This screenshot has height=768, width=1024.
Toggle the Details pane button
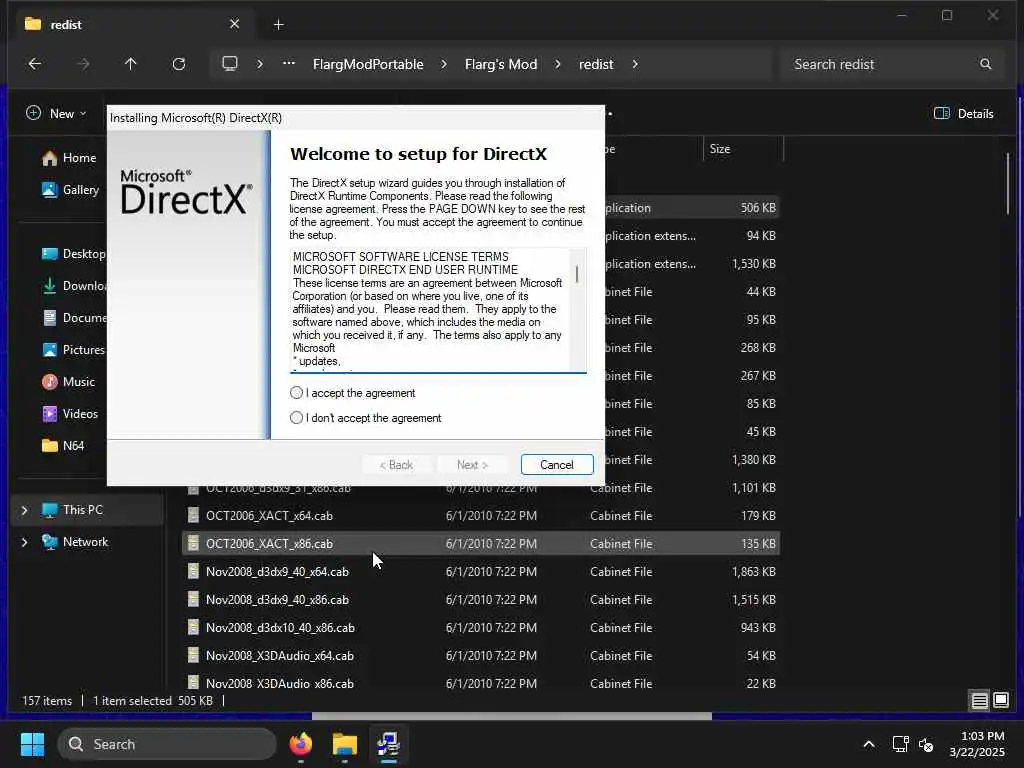[964, 114]
